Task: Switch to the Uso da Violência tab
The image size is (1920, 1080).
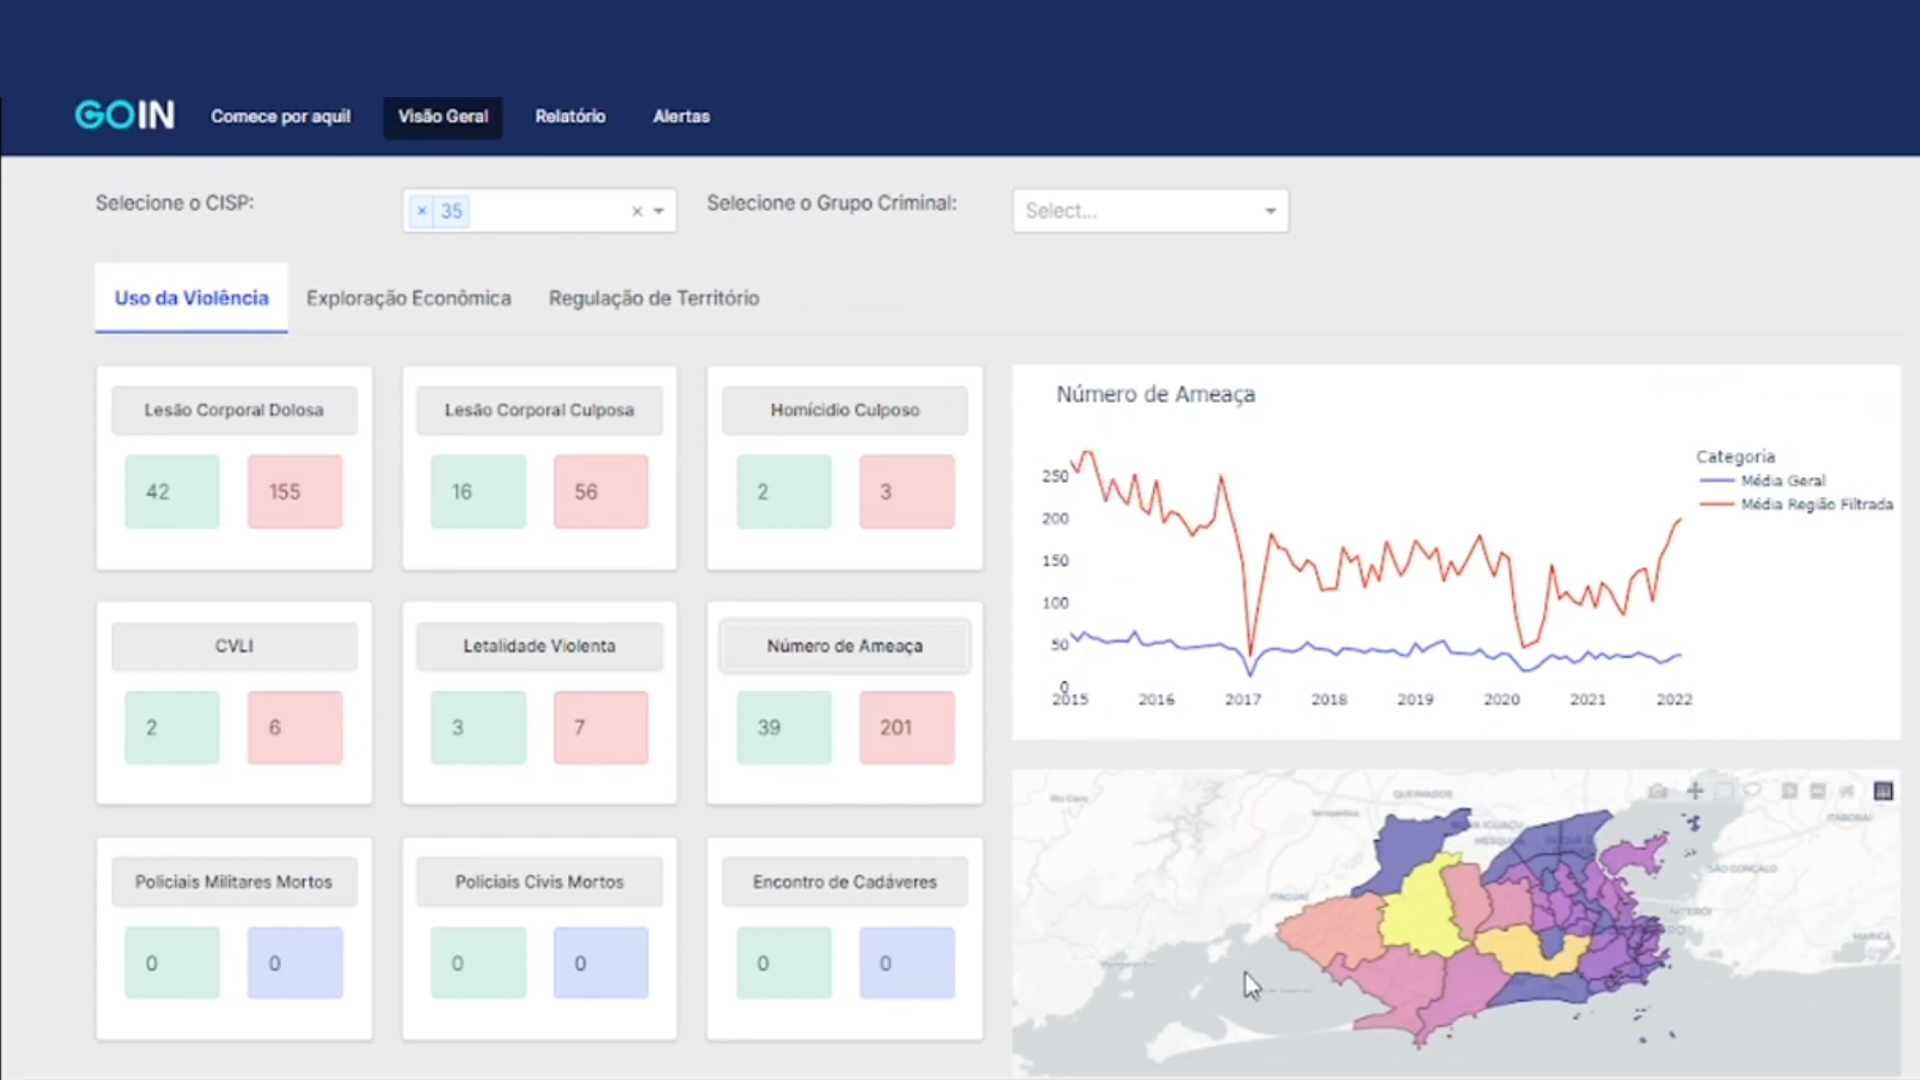Action: 191,298
